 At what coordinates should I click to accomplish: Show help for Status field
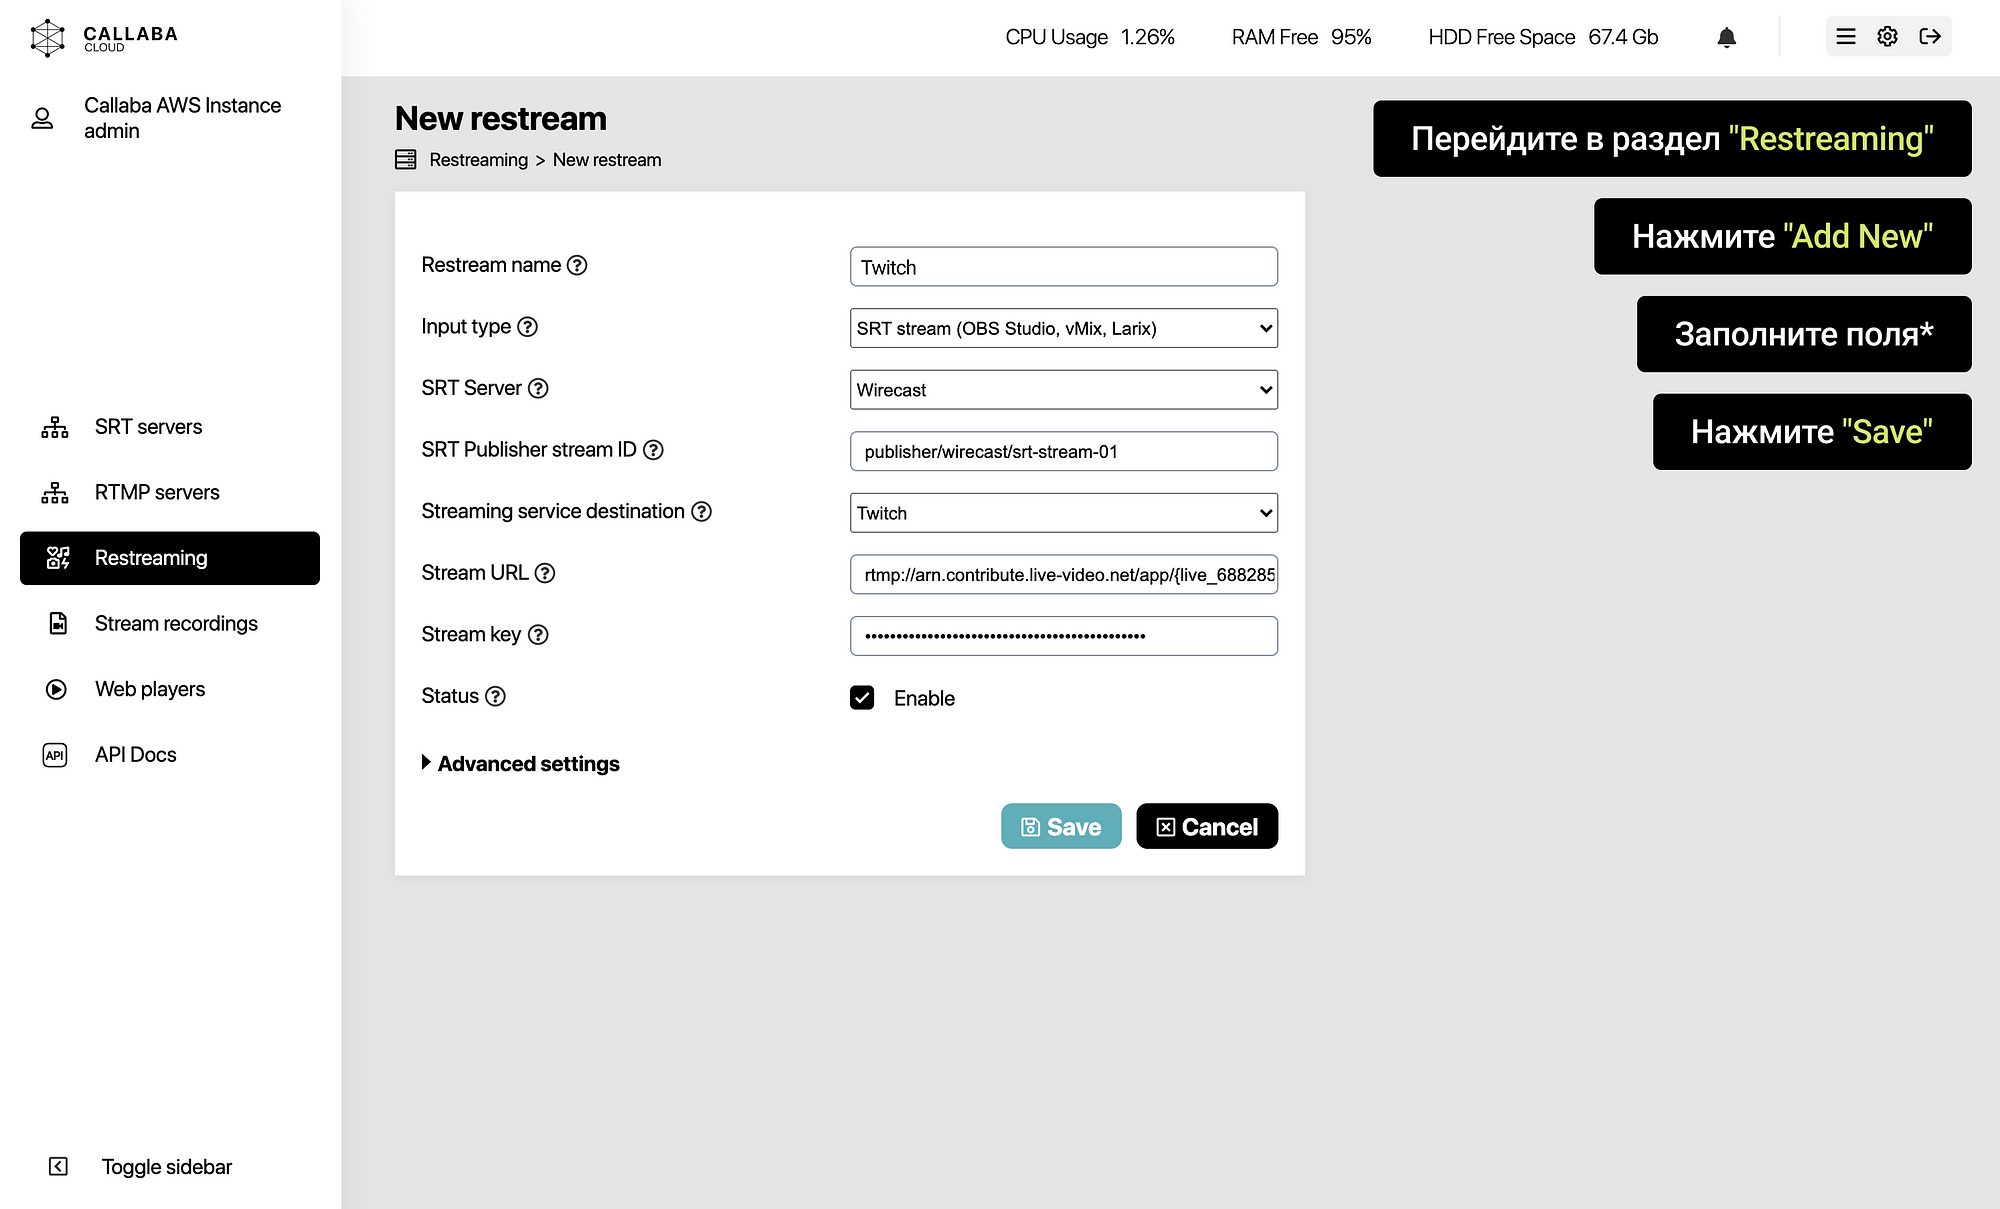(495, 696)
